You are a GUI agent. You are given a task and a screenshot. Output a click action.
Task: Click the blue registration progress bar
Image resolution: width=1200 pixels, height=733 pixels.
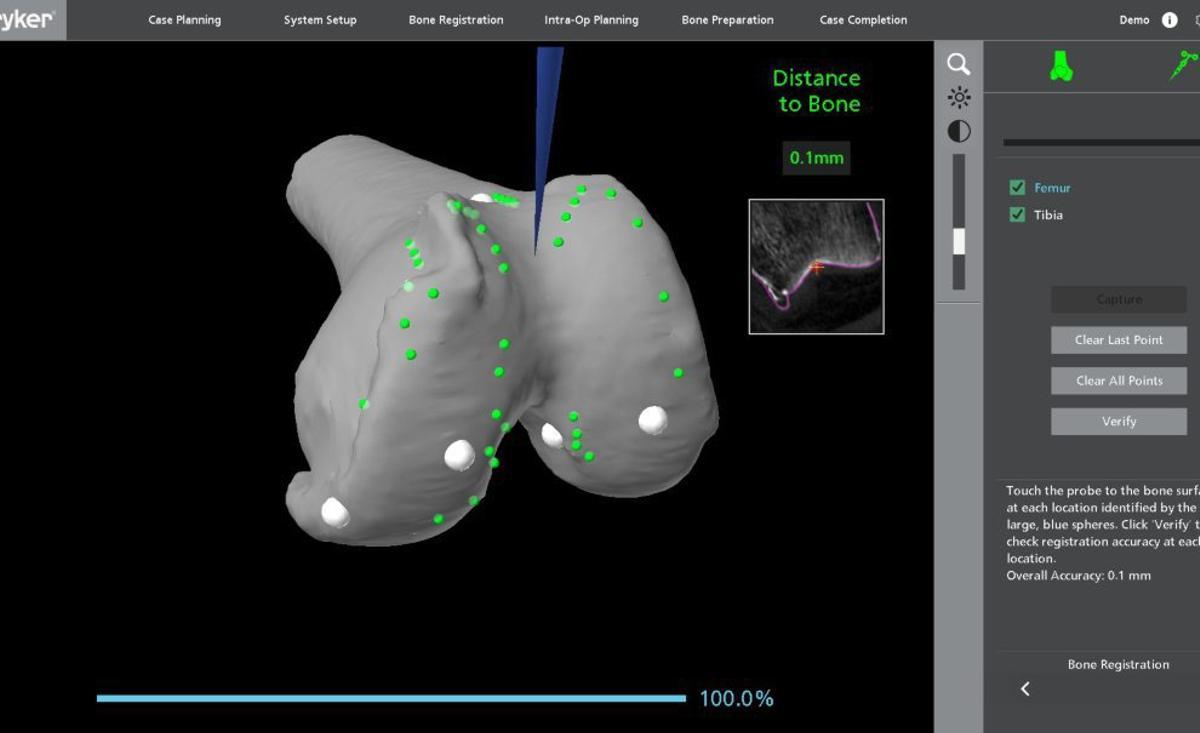tap(391, 698)
